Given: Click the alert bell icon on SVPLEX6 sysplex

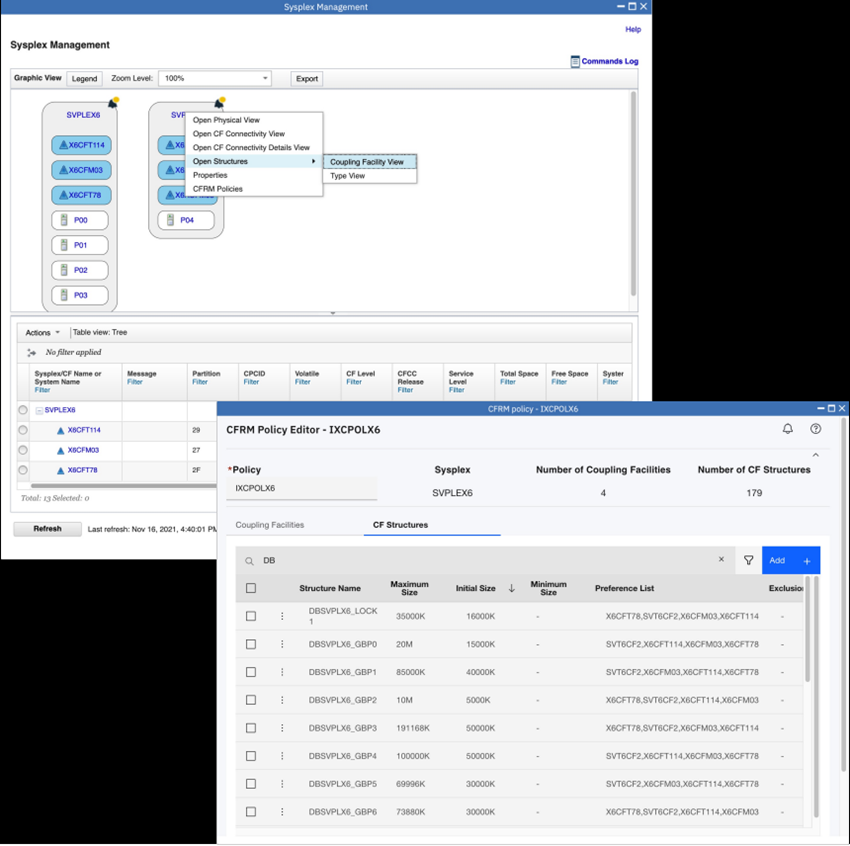Looking at the screenshot, I should pos(113,102).
